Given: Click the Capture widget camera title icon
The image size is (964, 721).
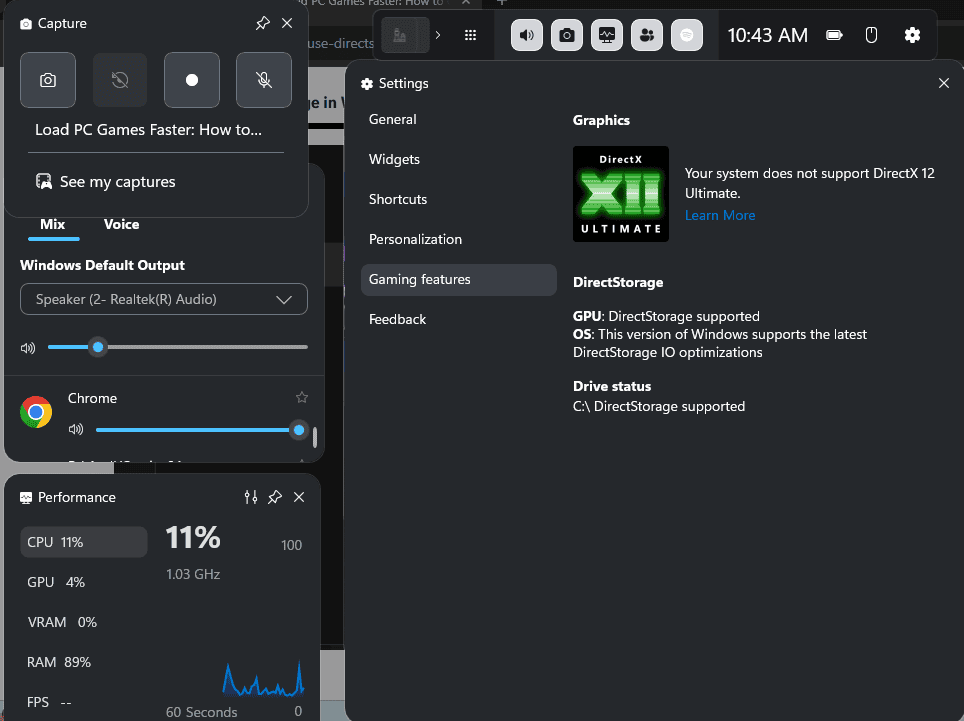Looking at the screenshot, I should pyautogui.click(x=26, y=24).
